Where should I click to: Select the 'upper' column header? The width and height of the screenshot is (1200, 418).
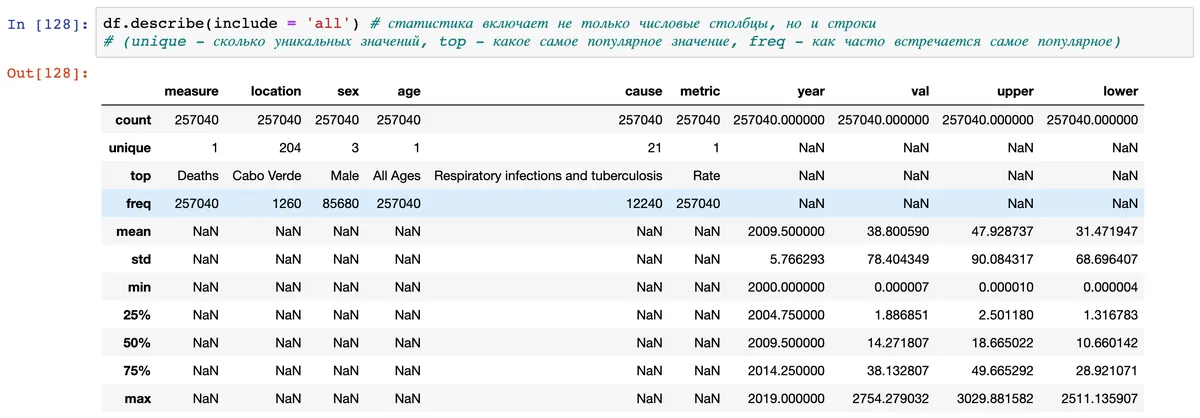(x=1015, y=91)
